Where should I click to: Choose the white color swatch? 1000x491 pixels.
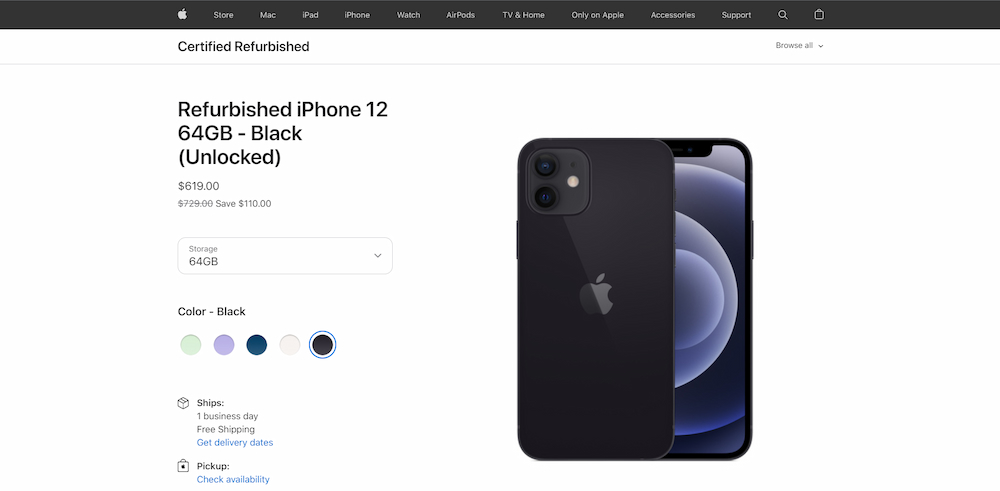tap(290, 345)
